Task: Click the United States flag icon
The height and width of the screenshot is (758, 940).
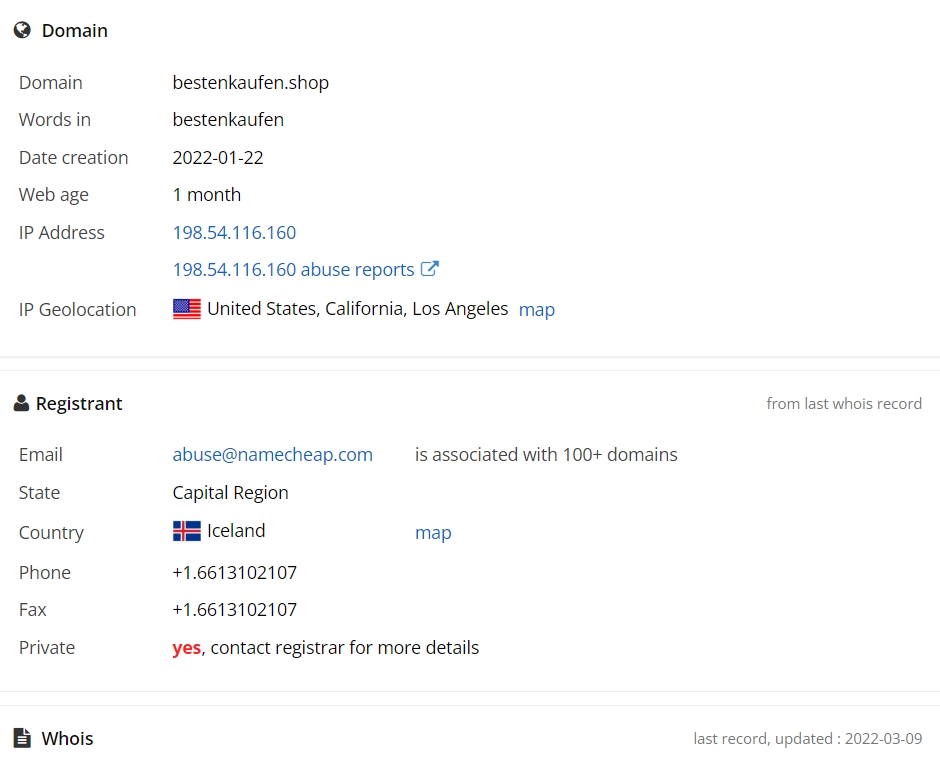Action: click(187, 309)
